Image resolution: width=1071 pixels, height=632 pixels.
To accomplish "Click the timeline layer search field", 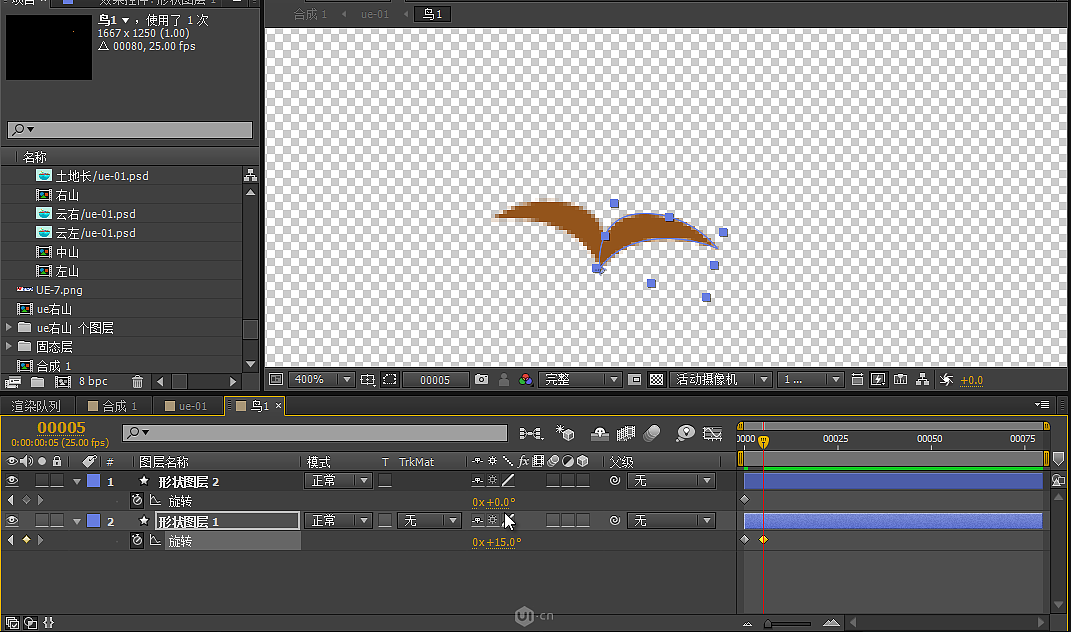I will click(315, 432).
